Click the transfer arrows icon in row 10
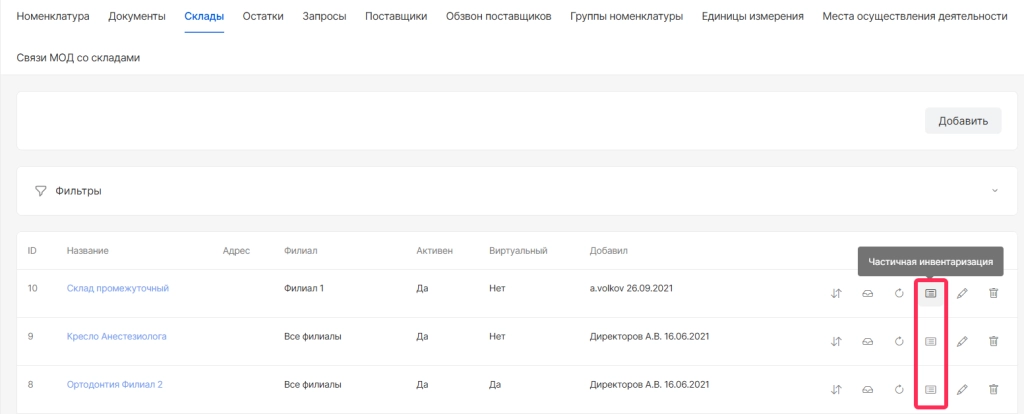The height and width of the screenshot is (414, 1024). click(x=836, y=293)
